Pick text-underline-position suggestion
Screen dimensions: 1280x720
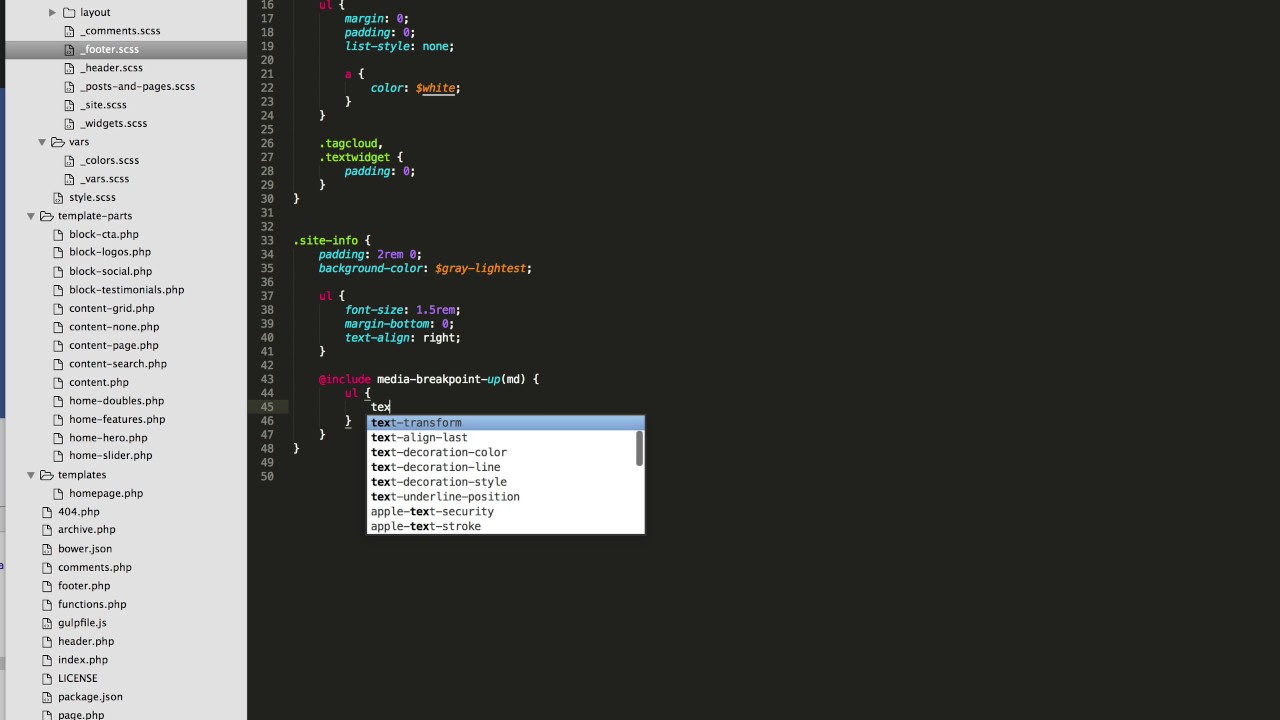coord(504,497)
